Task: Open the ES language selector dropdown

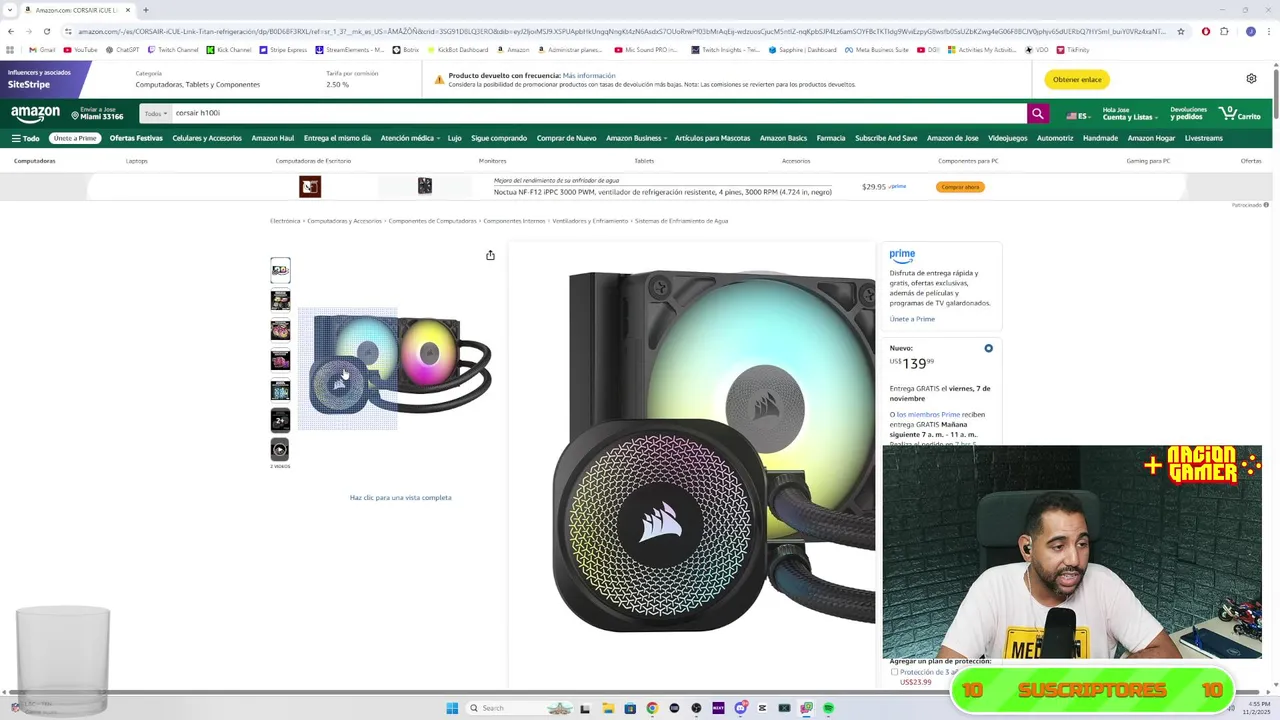Action: pyautogui.click(x=1078, y=115)
